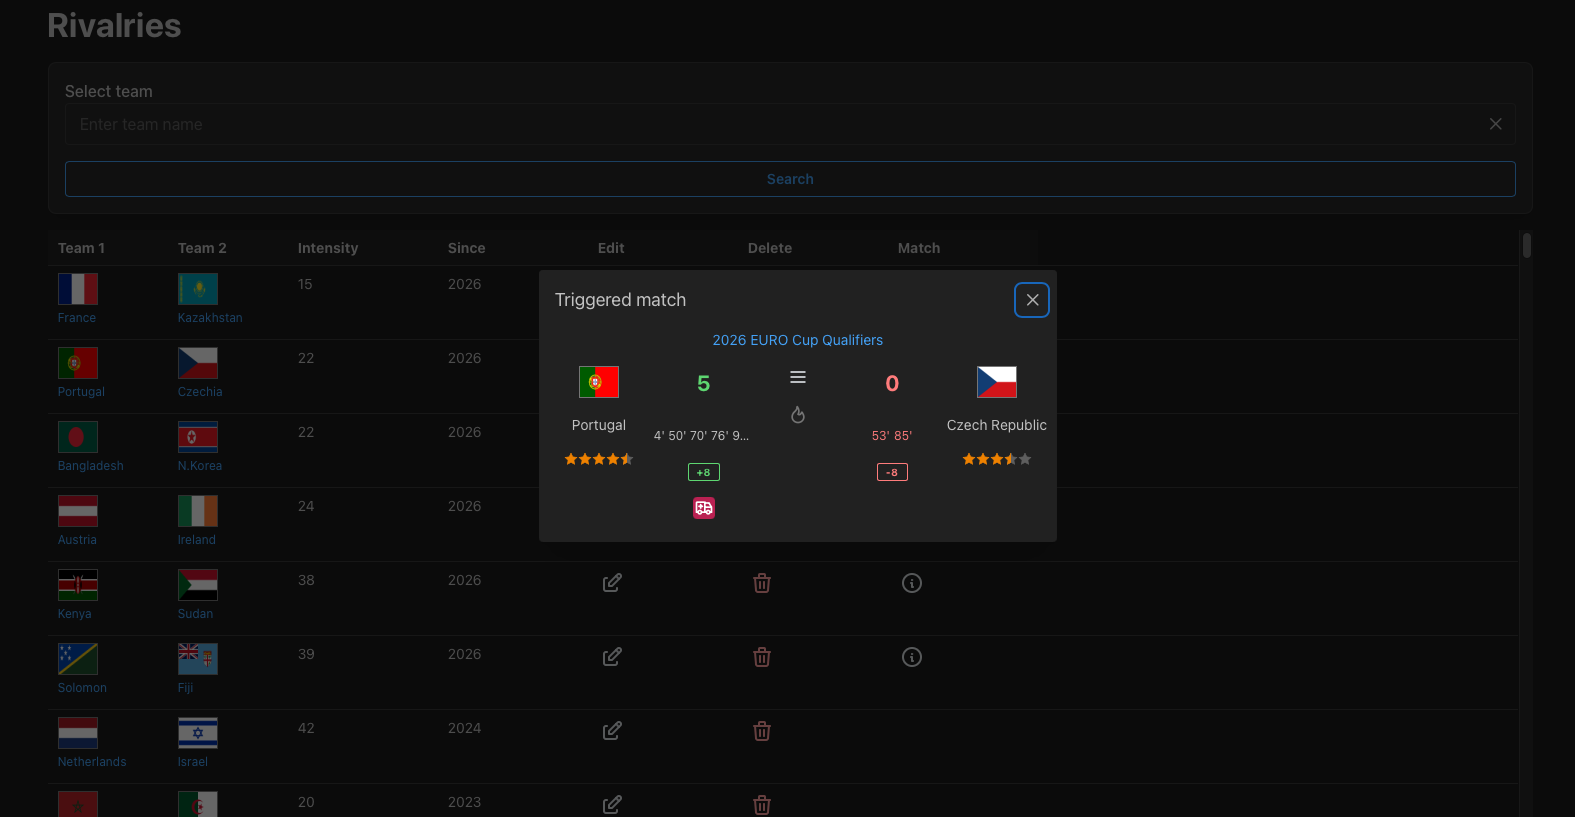This screenshot has width=1575, height=817.
Task: Click the year 2024 in Netherlands row
Action: pyautogui.click(x=465, y=728)
